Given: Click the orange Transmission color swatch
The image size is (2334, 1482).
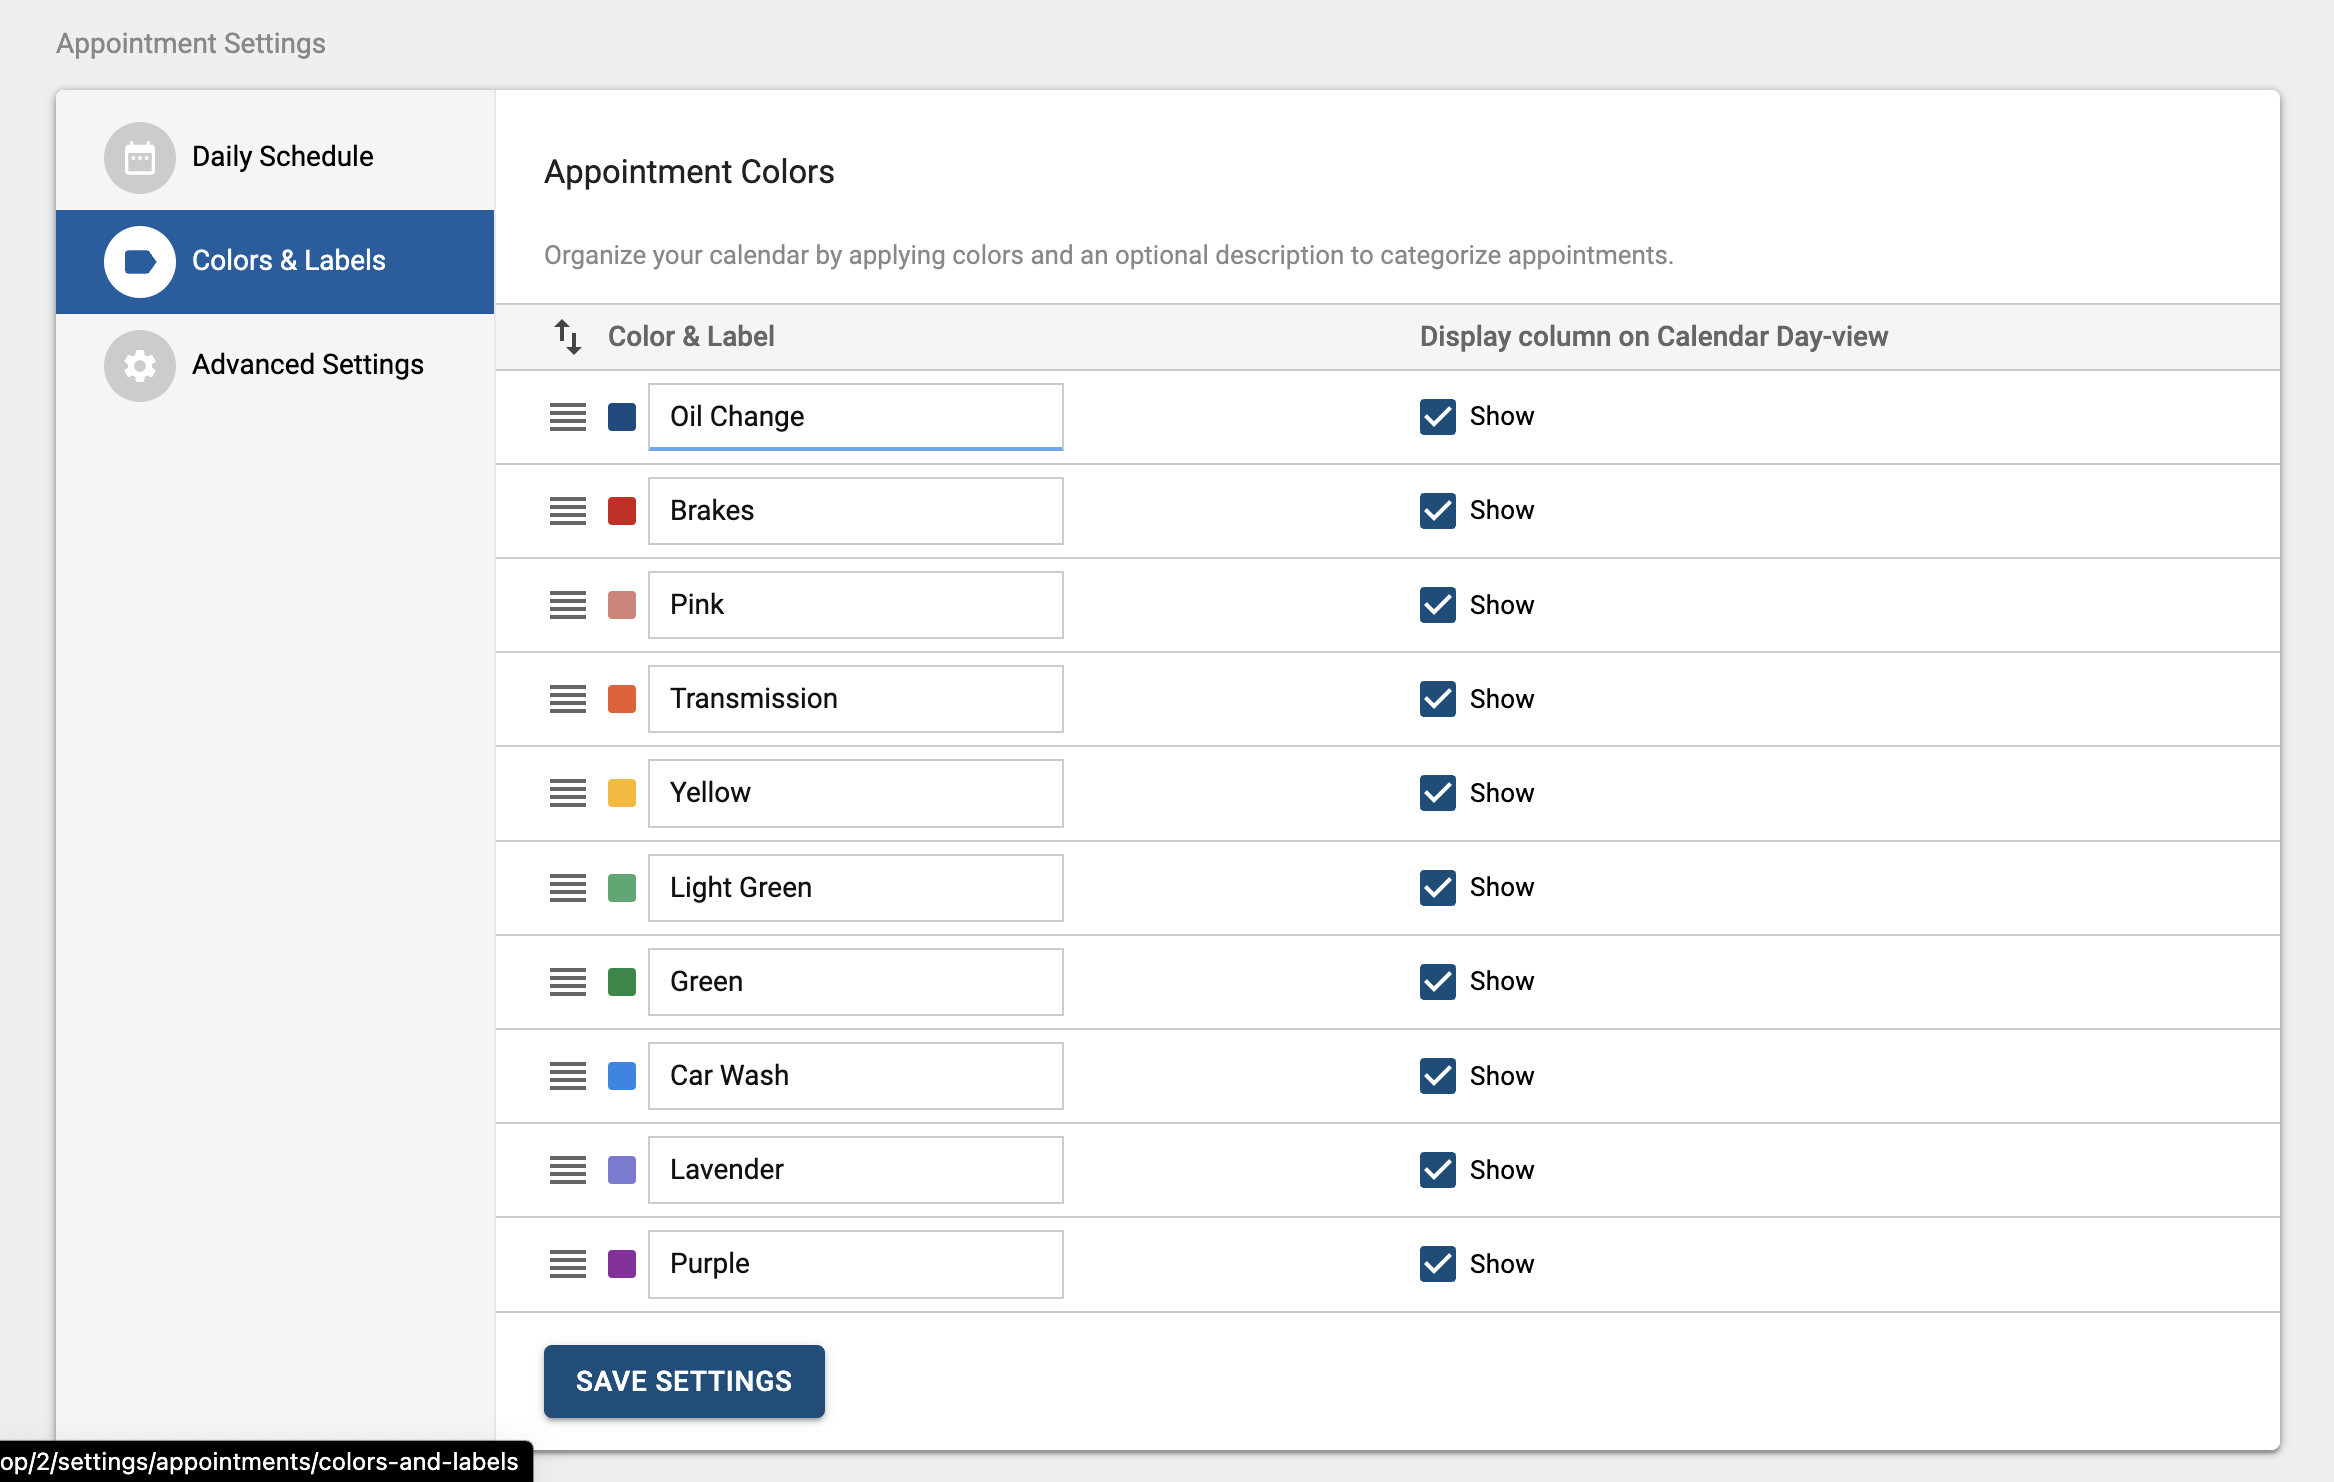Looking at the screenshot, I should pos(622,699).
